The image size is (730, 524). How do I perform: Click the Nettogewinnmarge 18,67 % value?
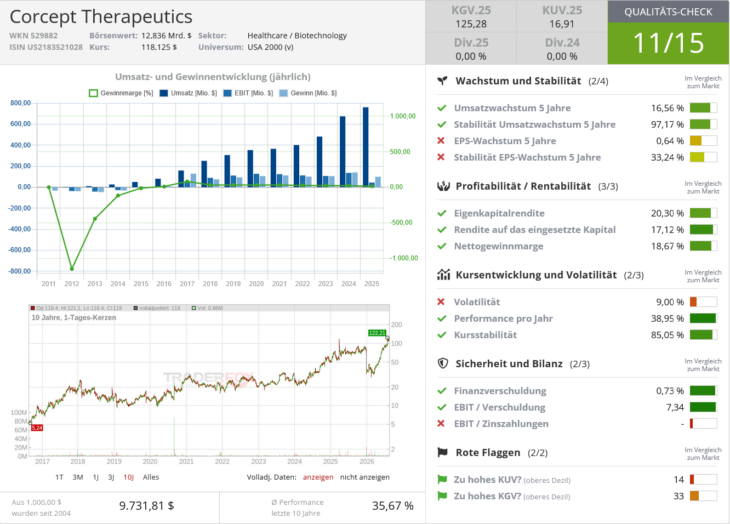point(667,246)
